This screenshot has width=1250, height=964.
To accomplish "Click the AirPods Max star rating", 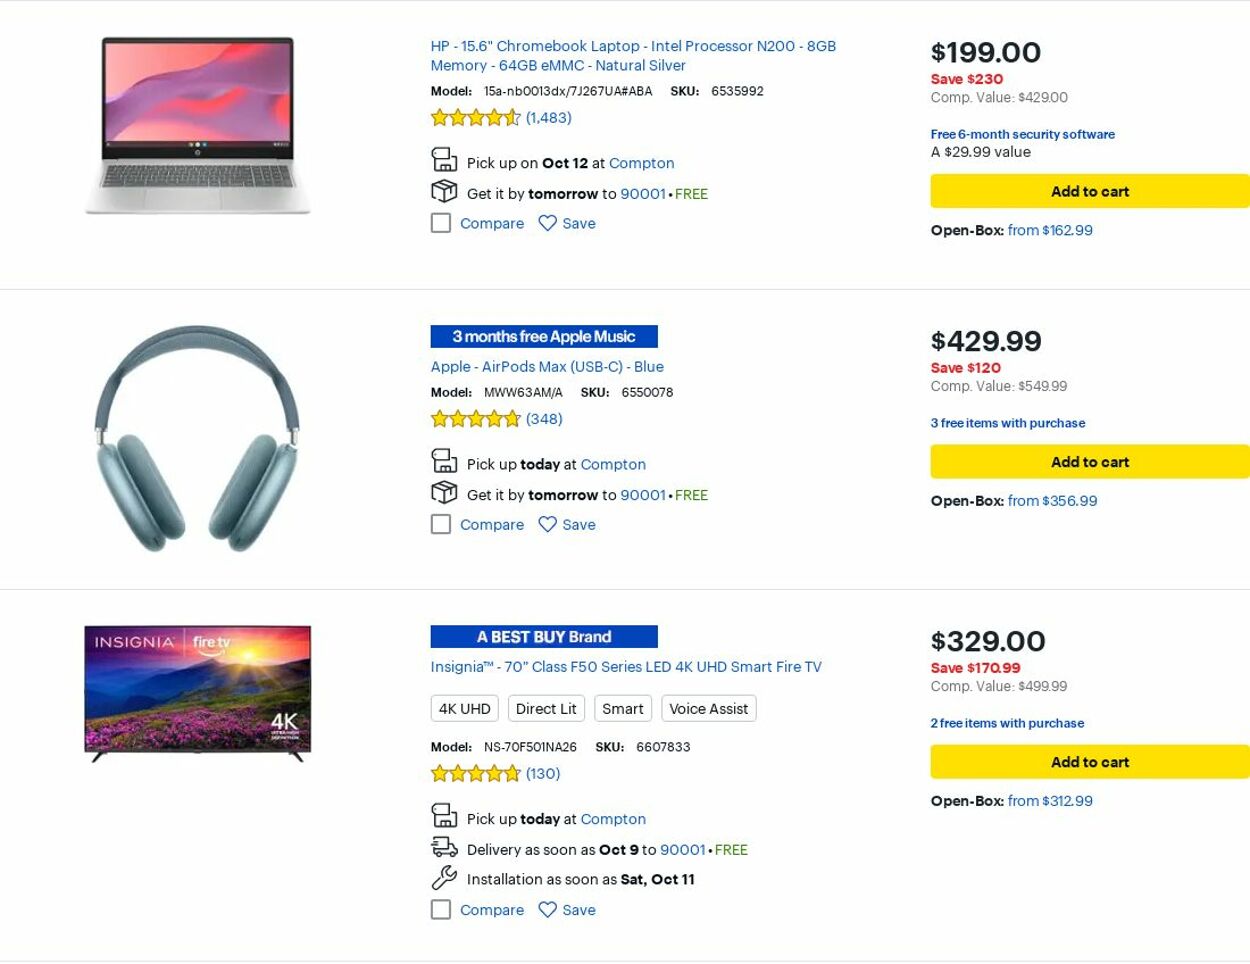I will pos(476,419).
